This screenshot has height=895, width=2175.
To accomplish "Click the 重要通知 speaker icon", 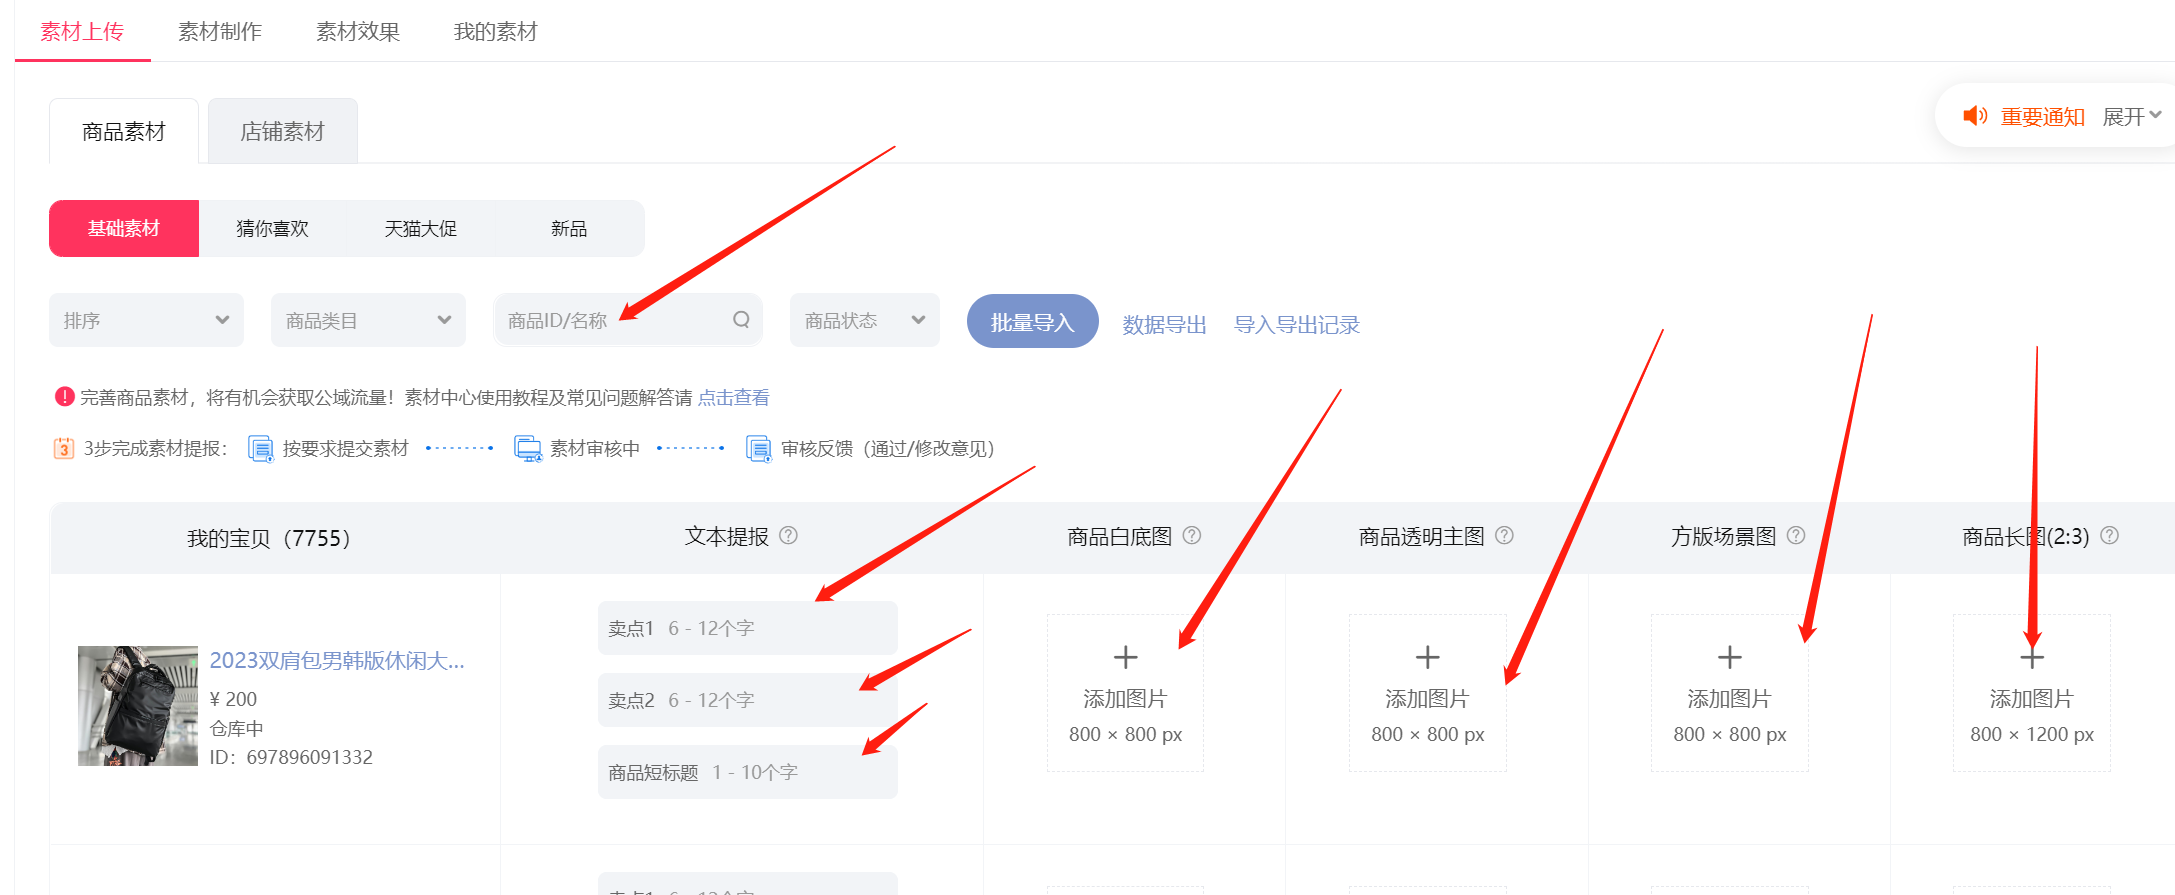I will point(1975,117).
